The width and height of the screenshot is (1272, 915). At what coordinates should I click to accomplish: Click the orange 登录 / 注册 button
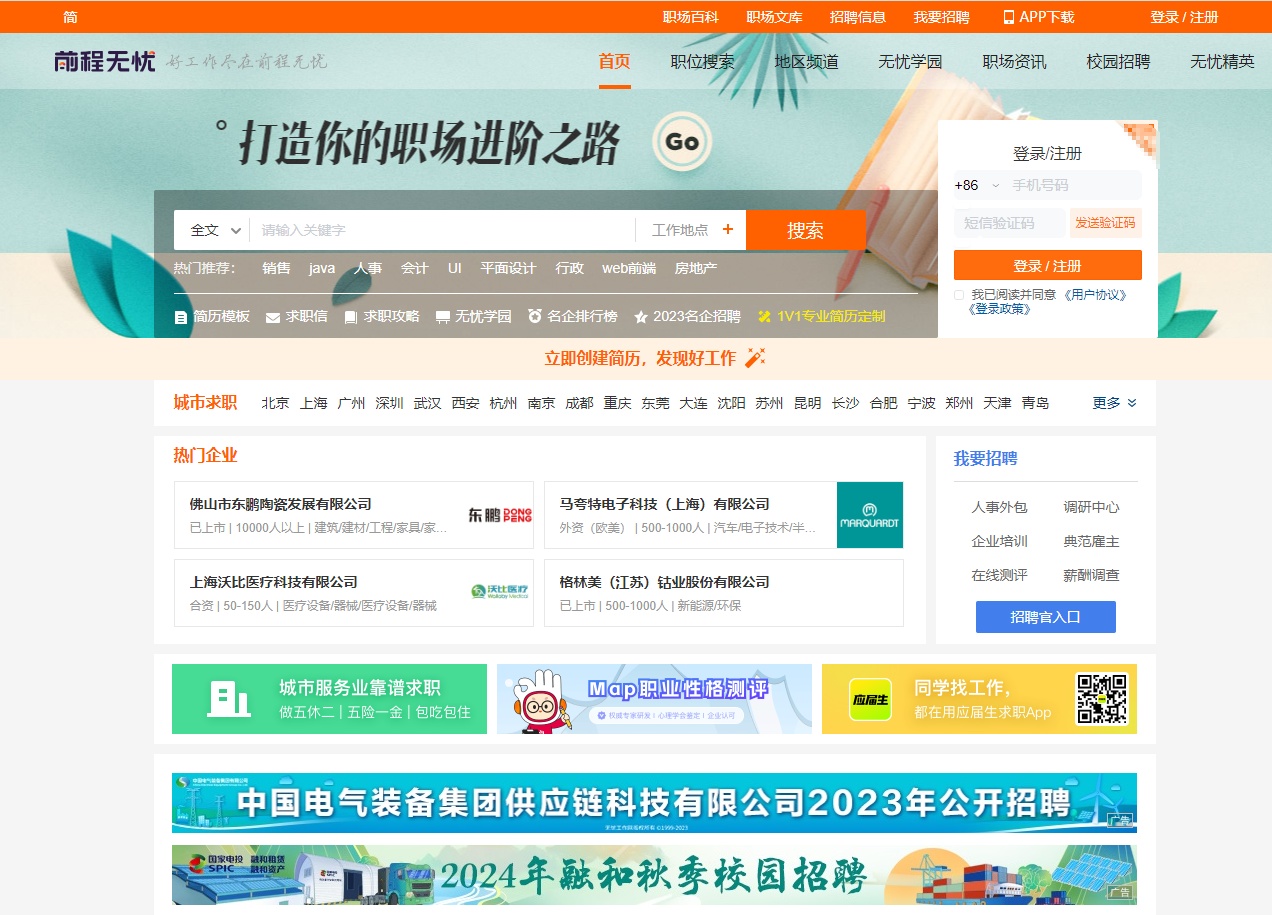coord(1048,266)
